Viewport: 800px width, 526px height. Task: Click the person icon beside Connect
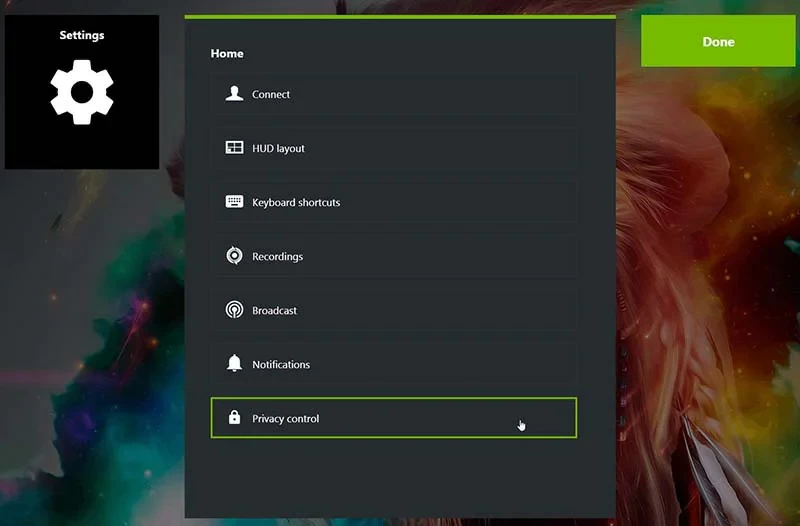click(x=234, y=94)
